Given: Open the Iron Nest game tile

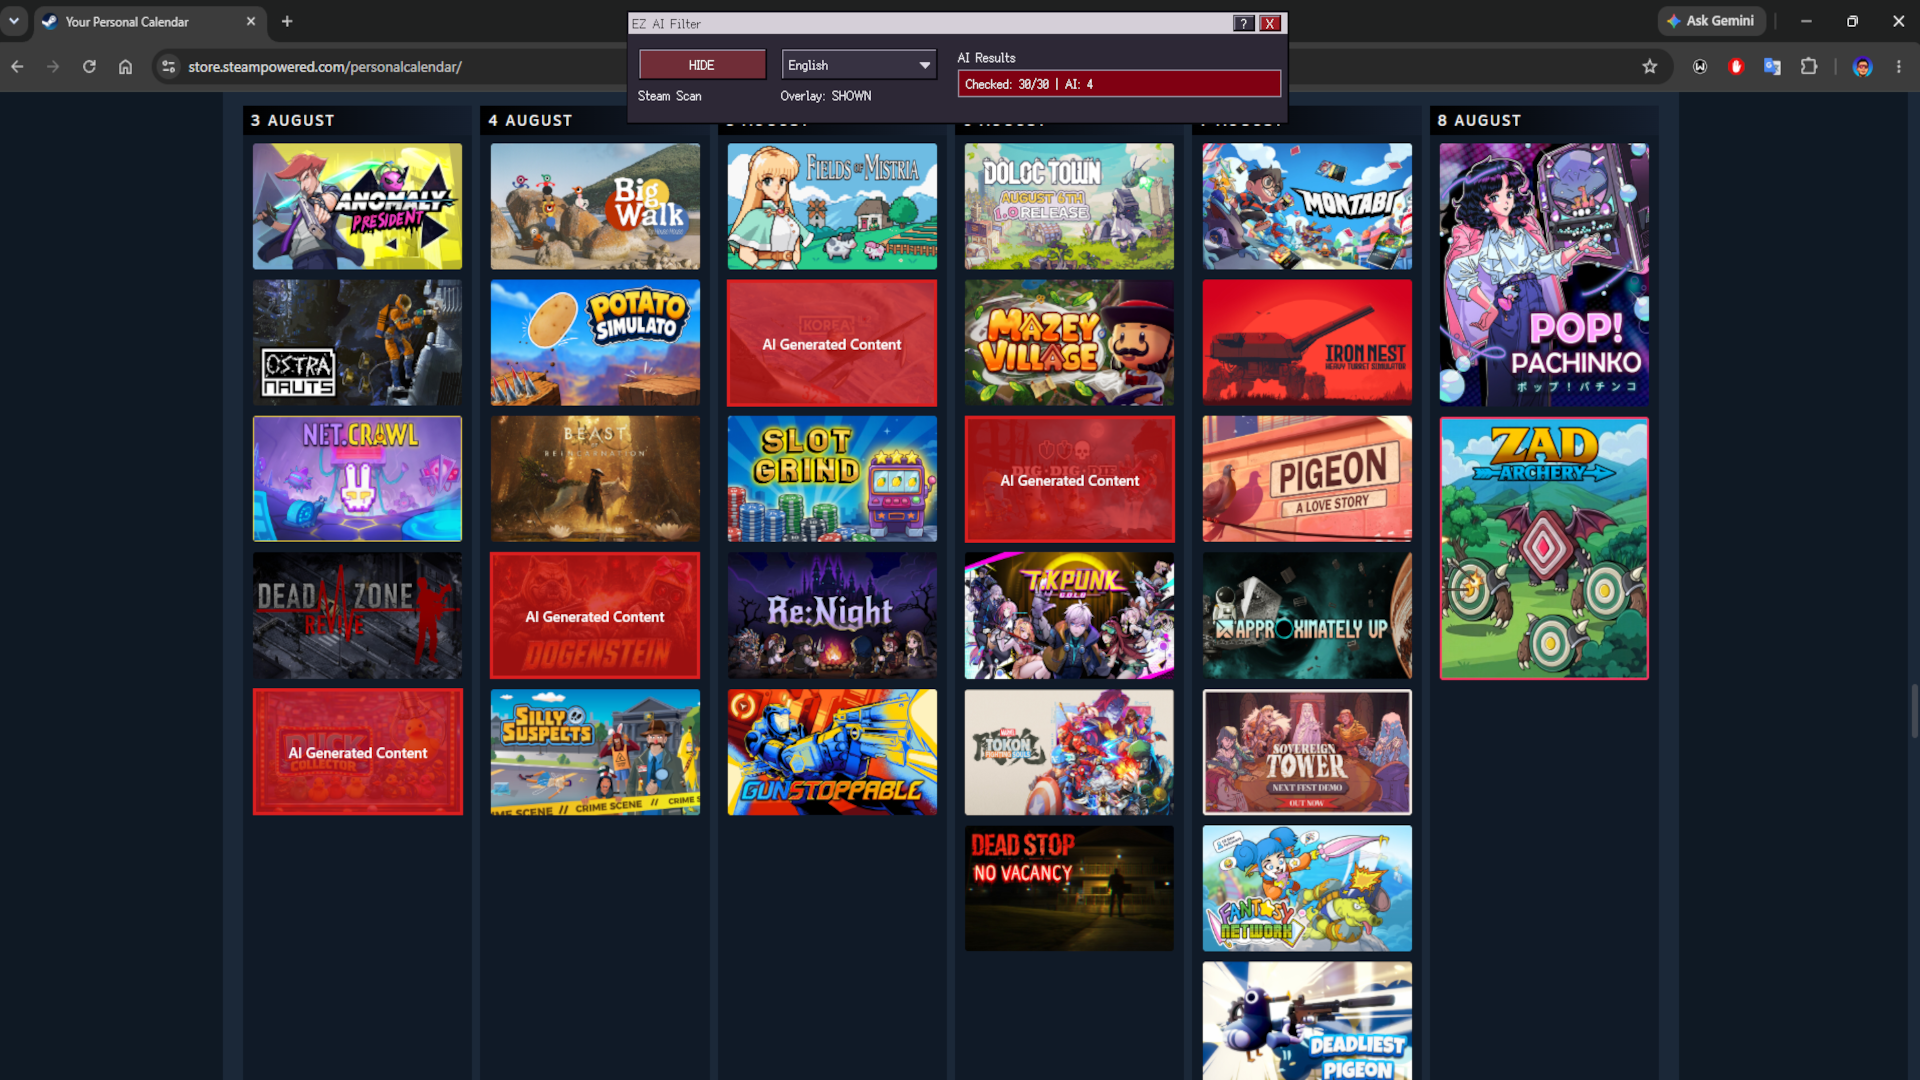Looking at the screenshot, I should point(1307,342).
